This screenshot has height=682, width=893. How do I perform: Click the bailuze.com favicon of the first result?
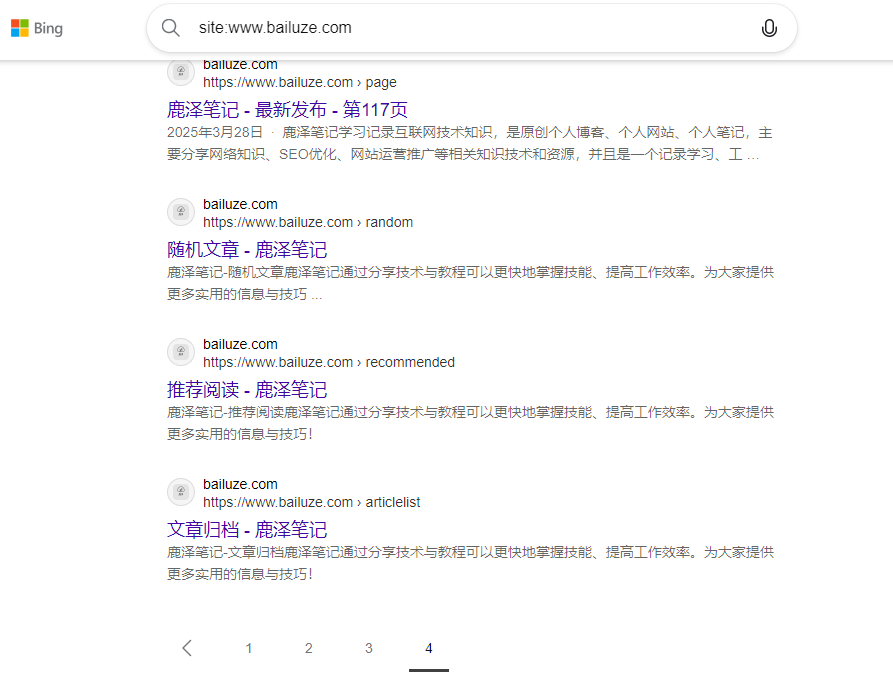180,72
